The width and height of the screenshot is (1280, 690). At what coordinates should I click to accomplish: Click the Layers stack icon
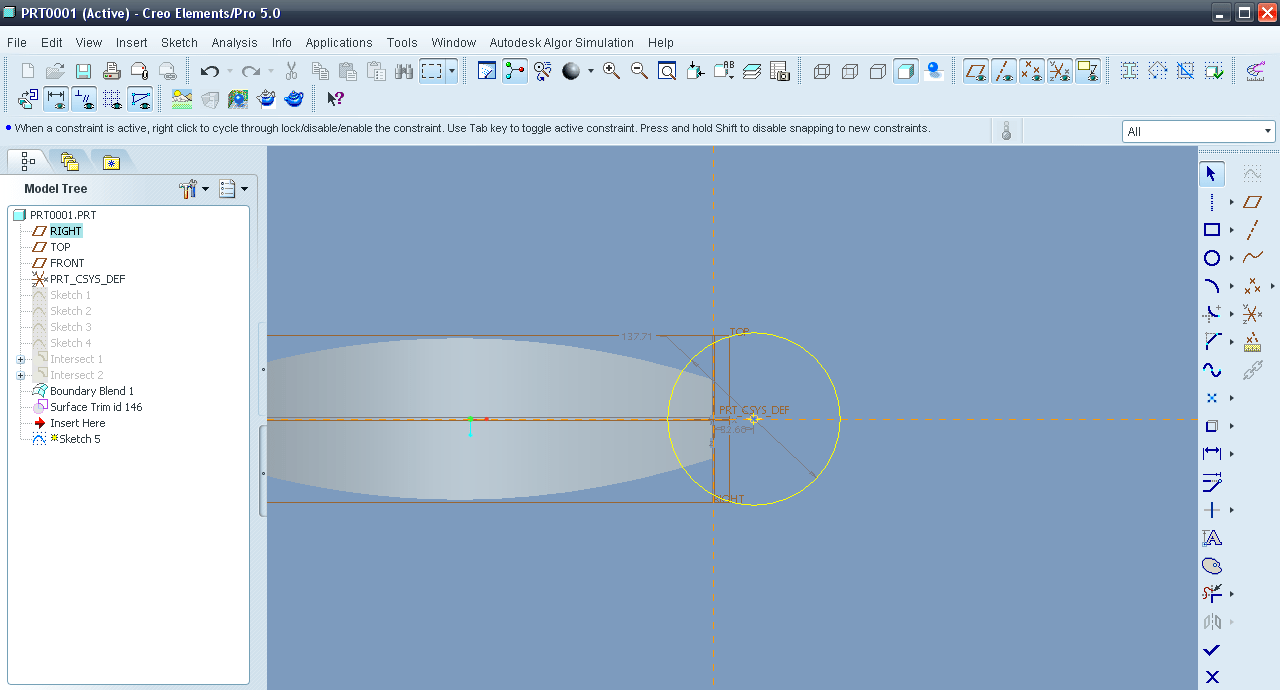tap(752, 71)
